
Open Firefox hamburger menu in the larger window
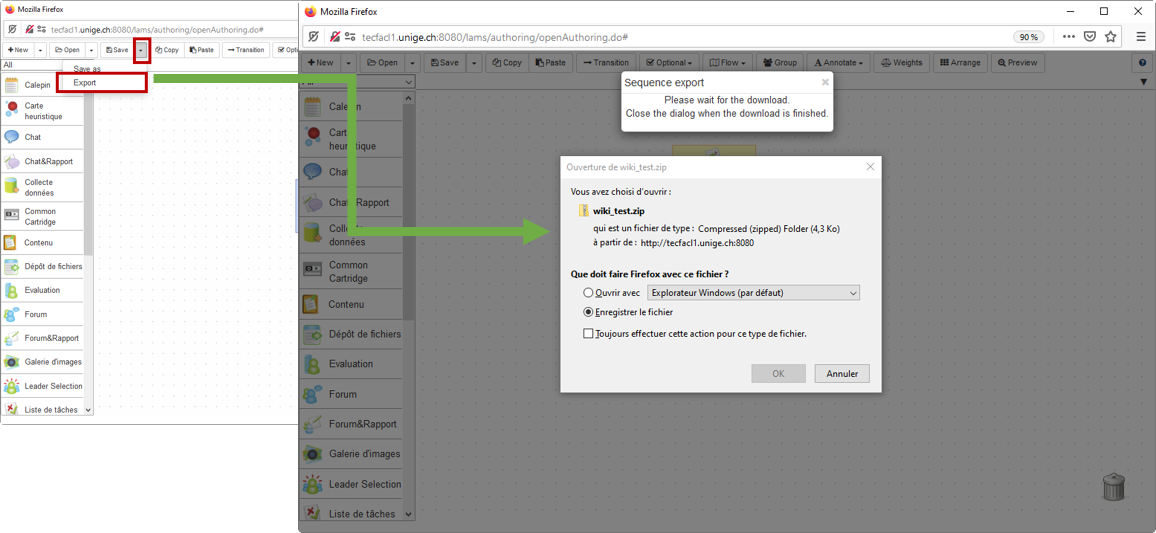coord(1141,36)
